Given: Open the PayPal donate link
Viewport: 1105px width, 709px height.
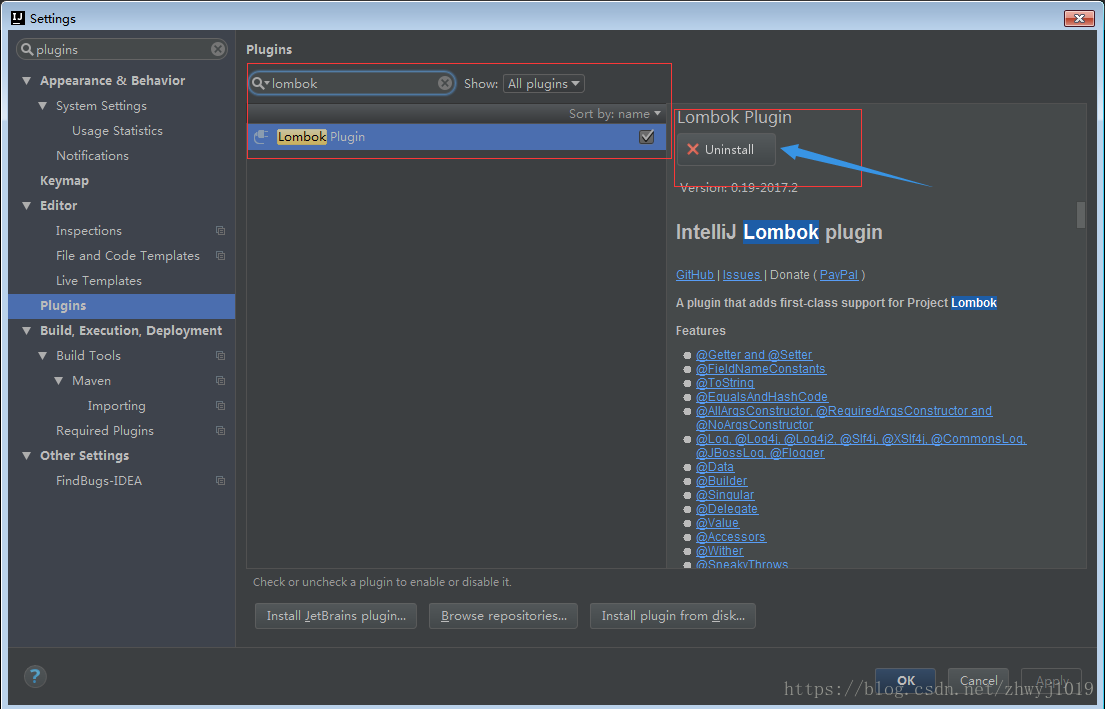Looking at the screenshot, I should point(839,275).
